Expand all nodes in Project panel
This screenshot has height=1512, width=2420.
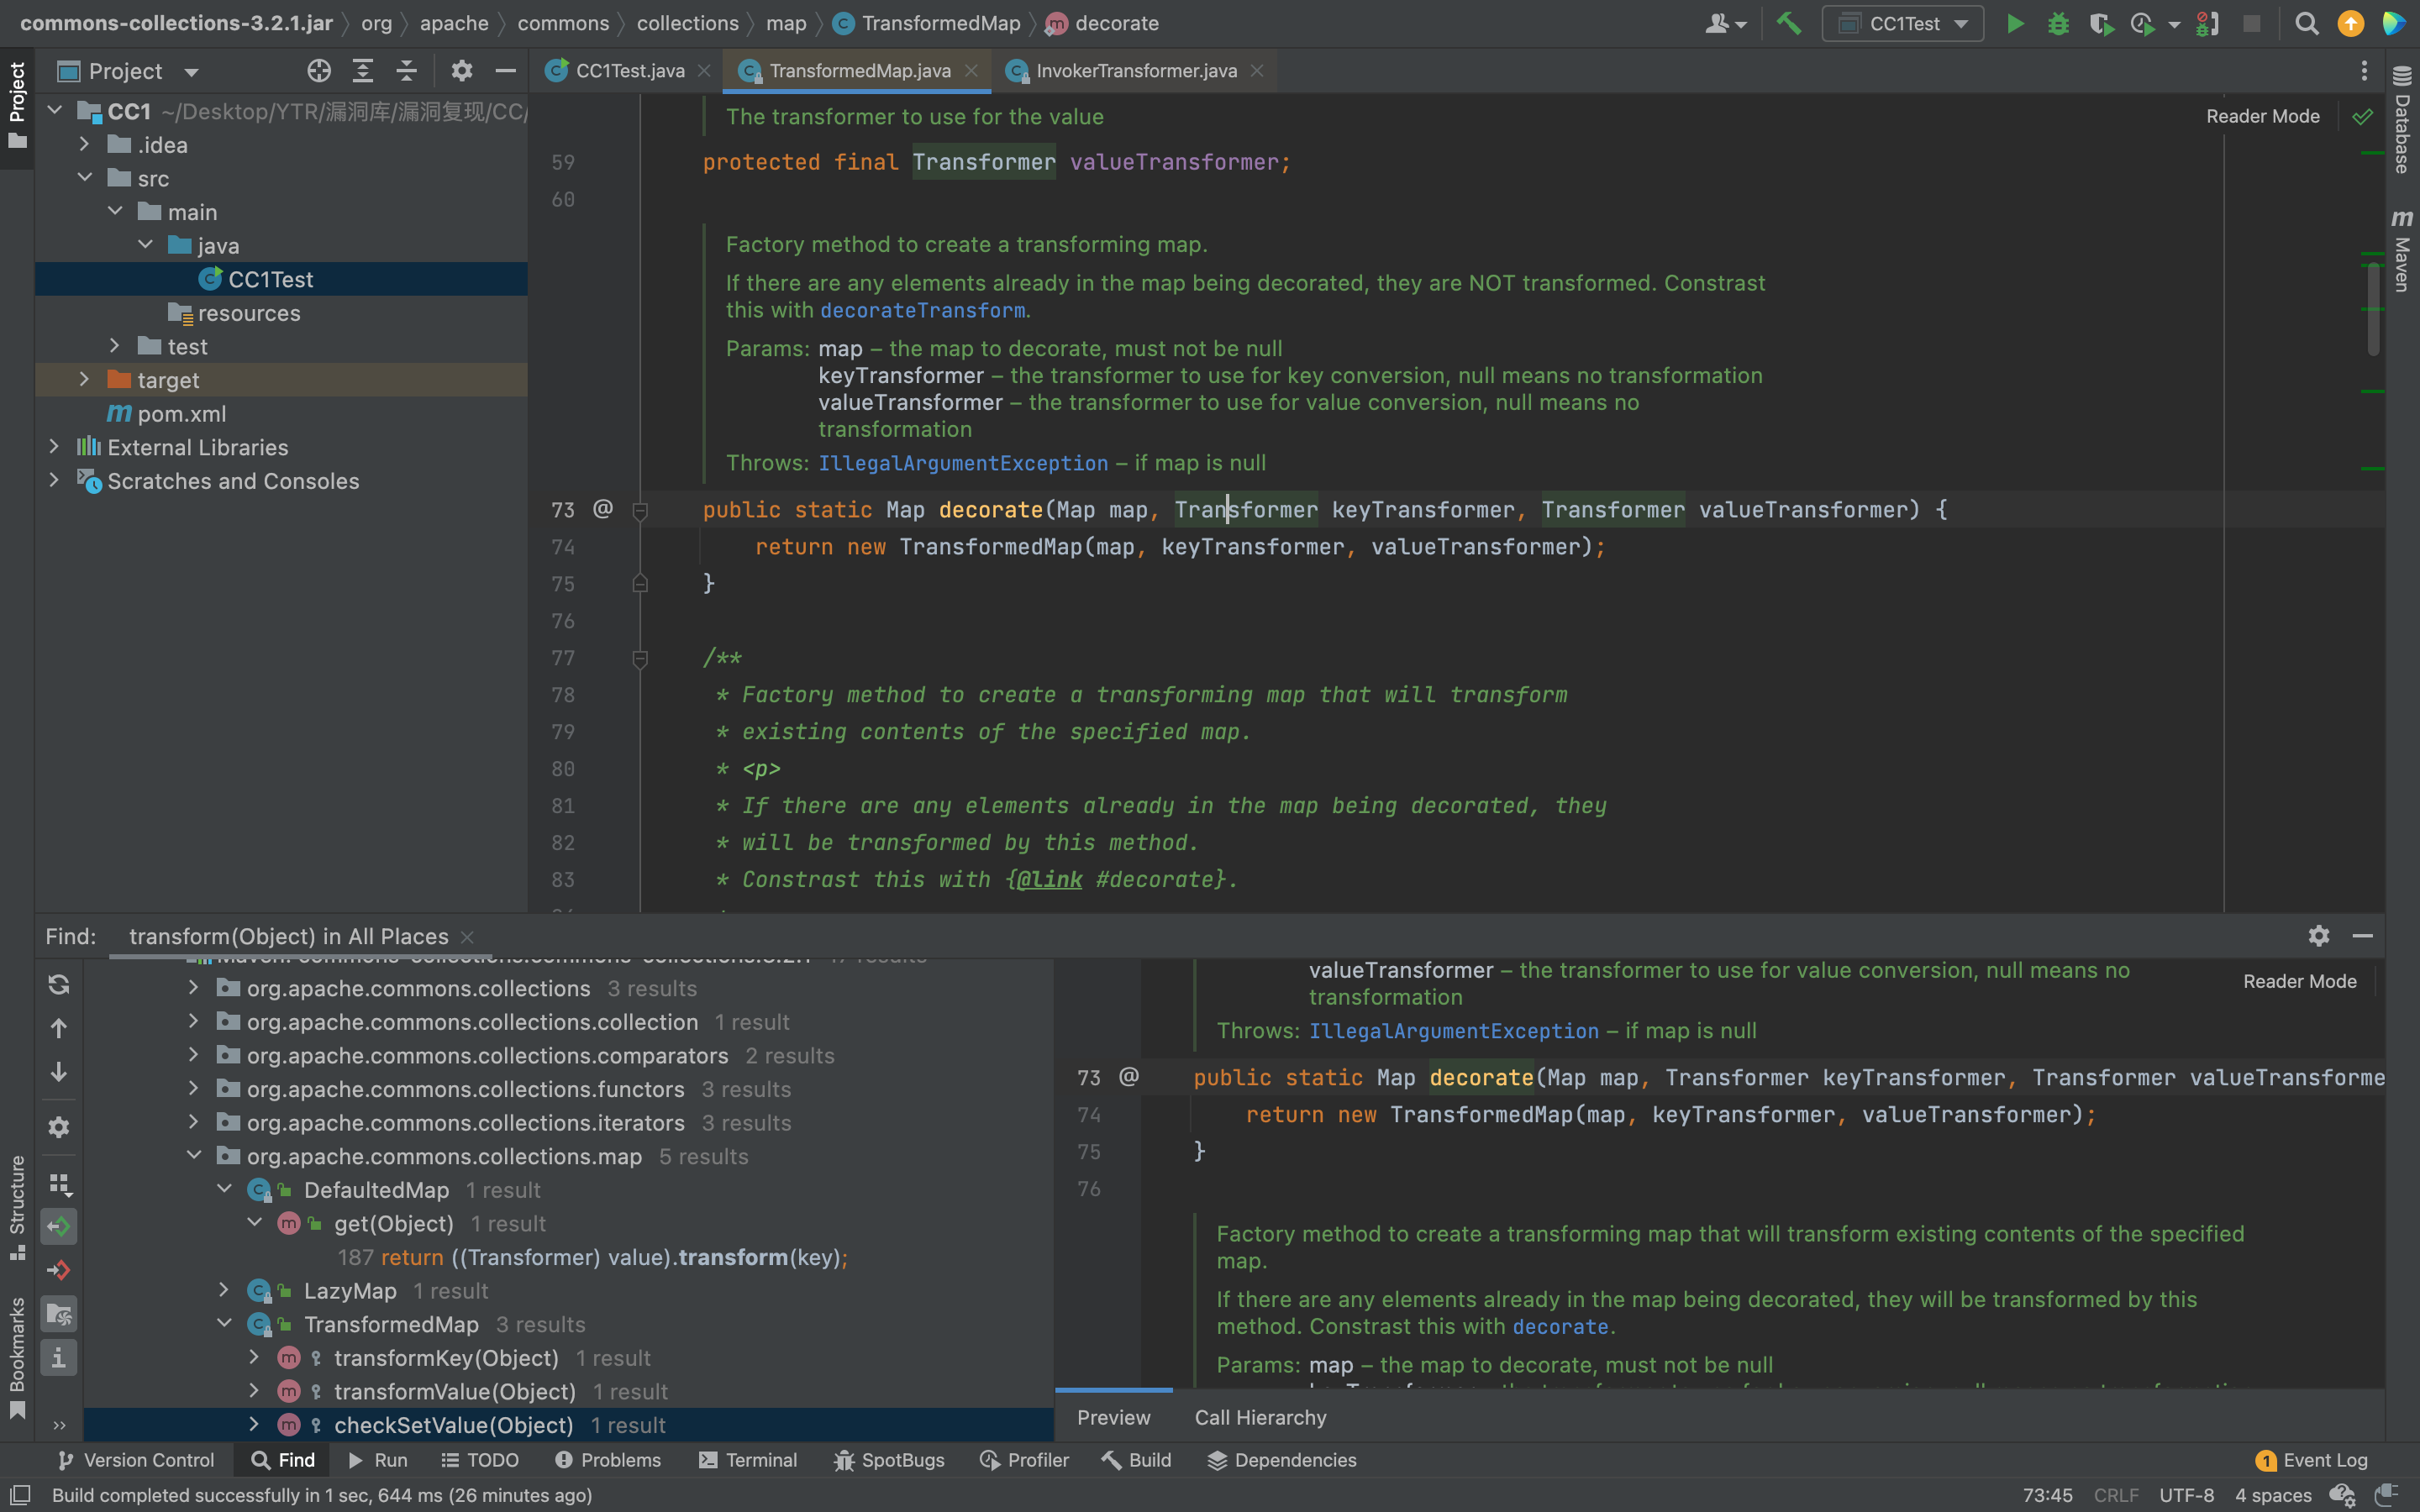(x=362, y=71)
